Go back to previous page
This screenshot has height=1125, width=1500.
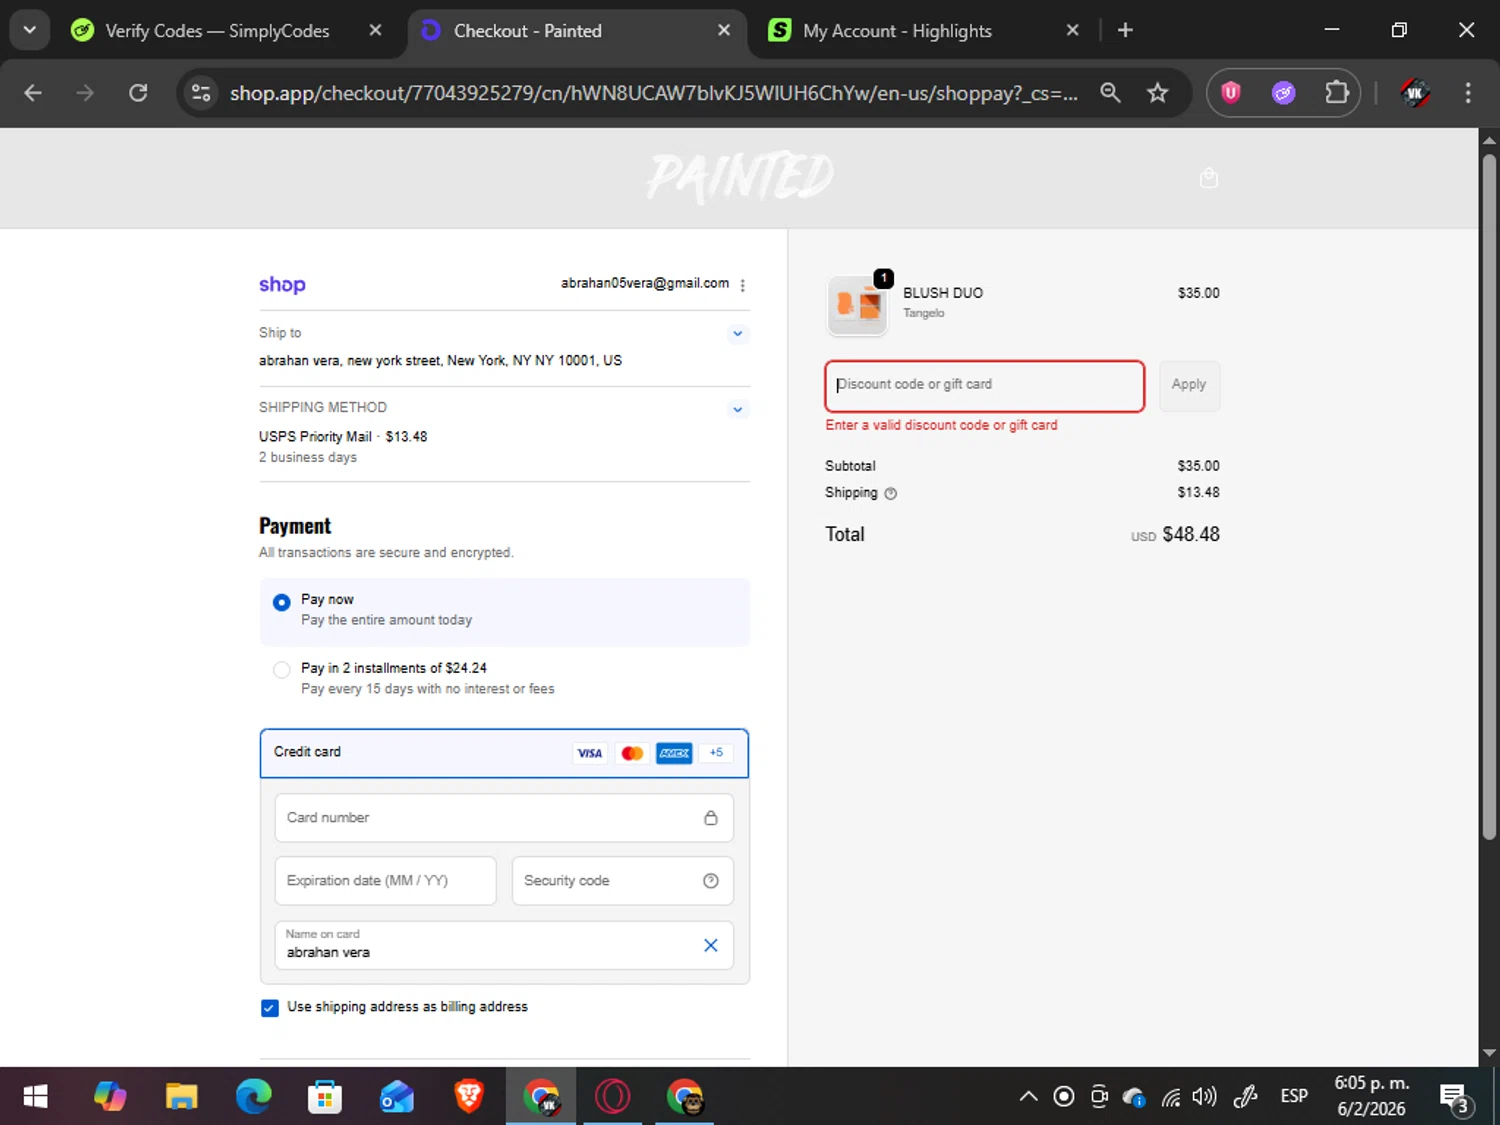tap(33, 93)
